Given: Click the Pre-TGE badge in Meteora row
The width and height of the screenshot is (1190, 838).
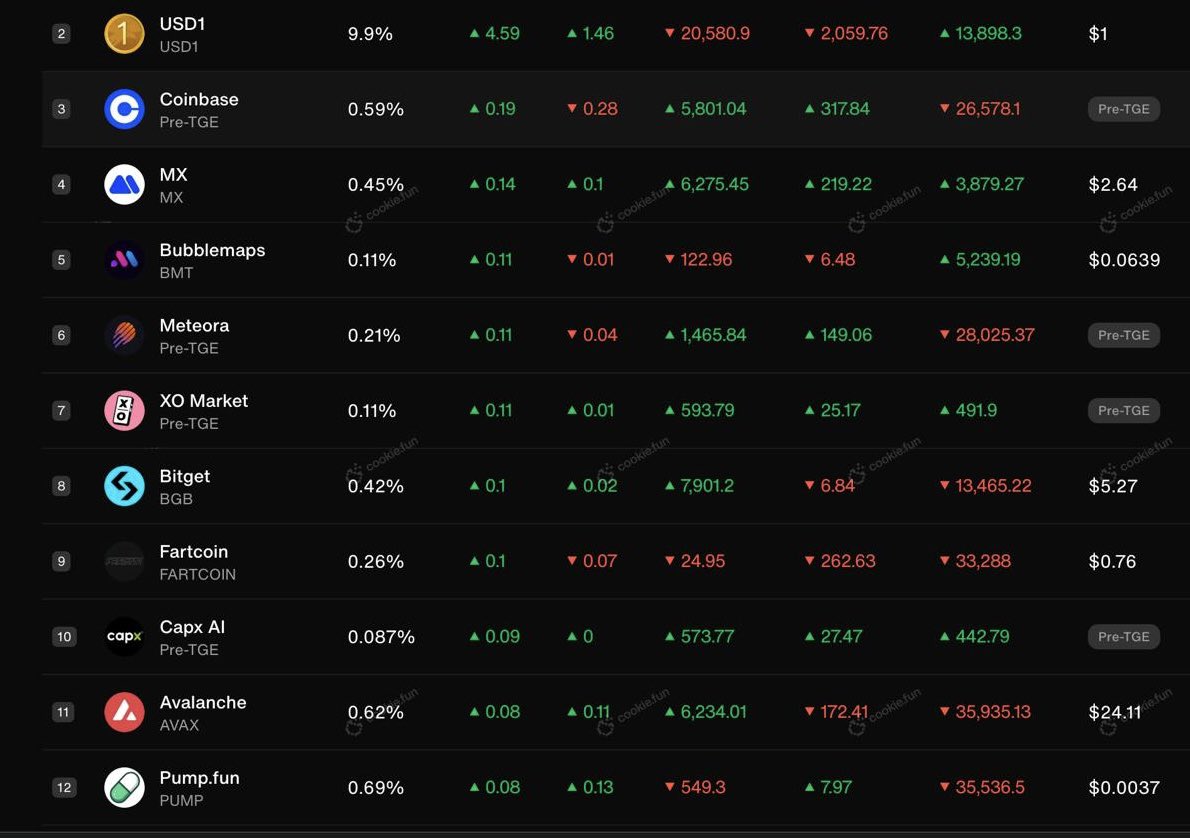Looking at the screenshot, I should tap(1123, 335).
